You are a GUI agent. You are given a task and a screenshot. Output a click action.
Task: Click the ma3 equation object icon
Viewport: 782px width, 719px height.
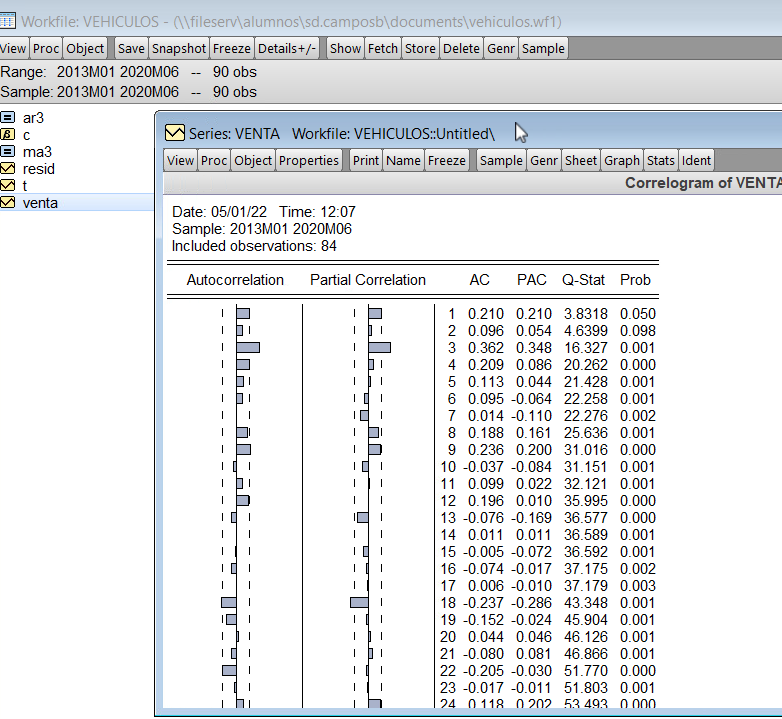tap(7, 152)
